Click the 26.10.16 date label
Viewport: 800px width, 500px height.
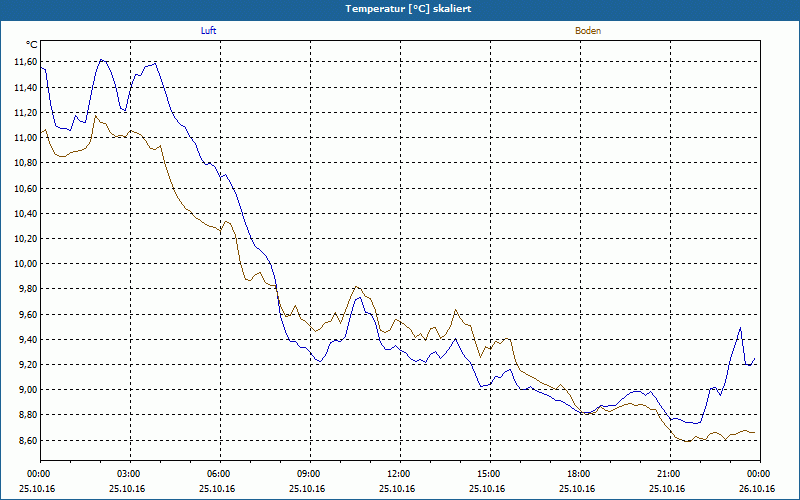point(757,489)
